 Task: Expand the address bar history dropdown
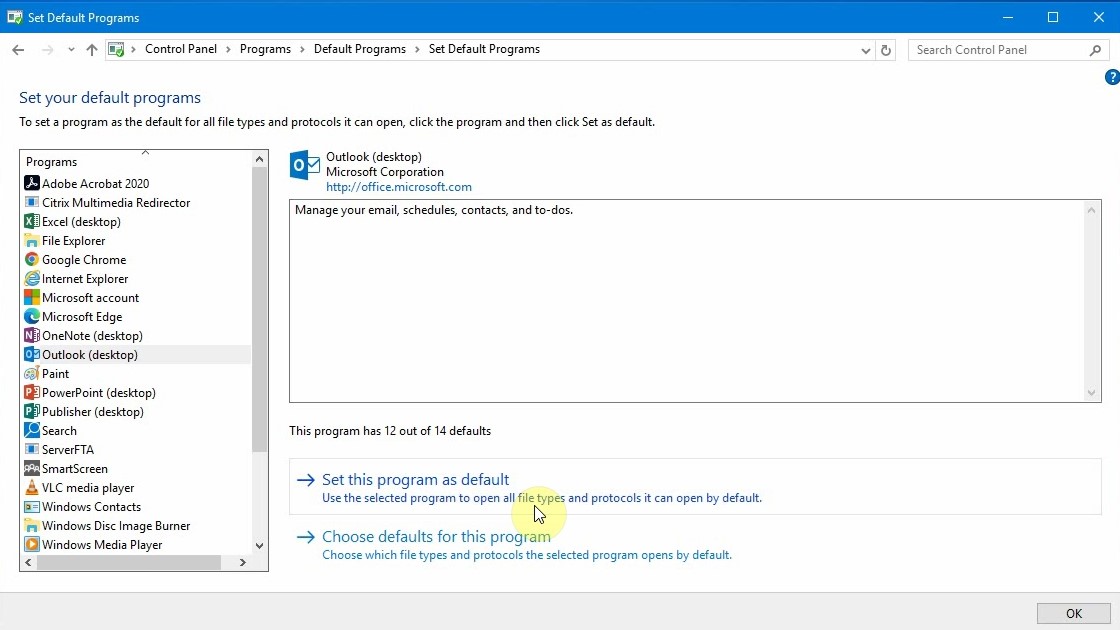[x=865, y=50]
